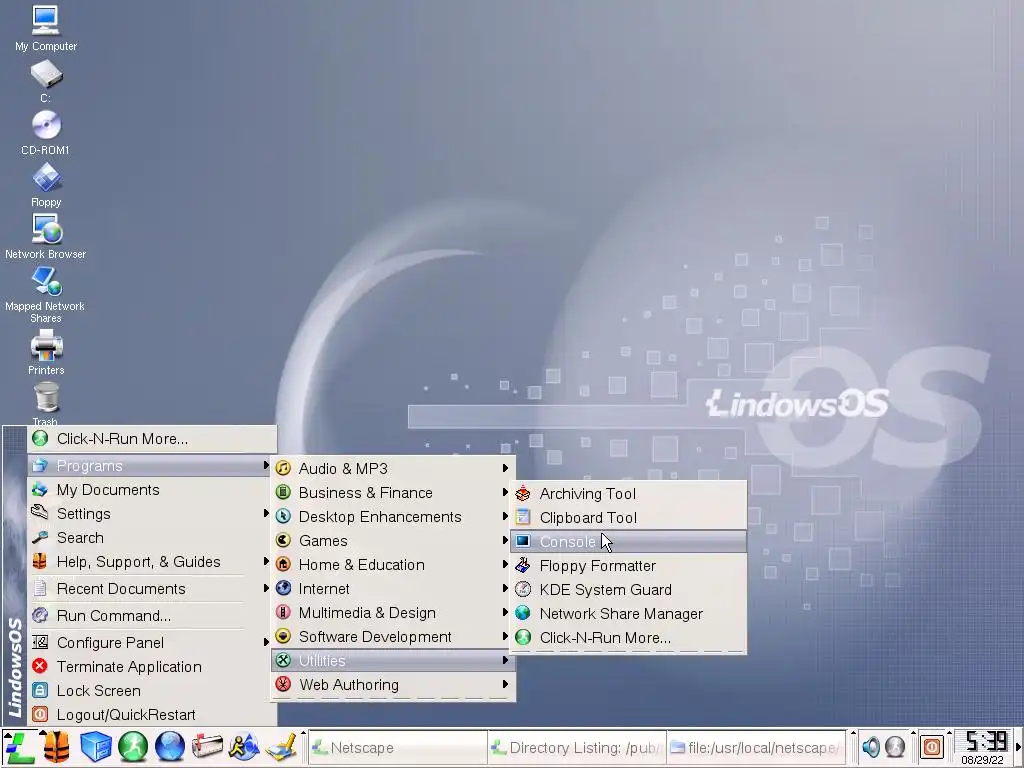Launch Floppy Formatter menu entry

629,566
